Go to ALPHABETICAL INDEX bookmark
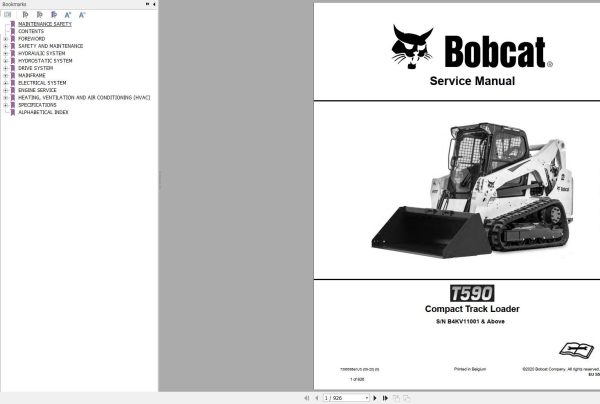600x404 pixels. [x=43, y=112]
